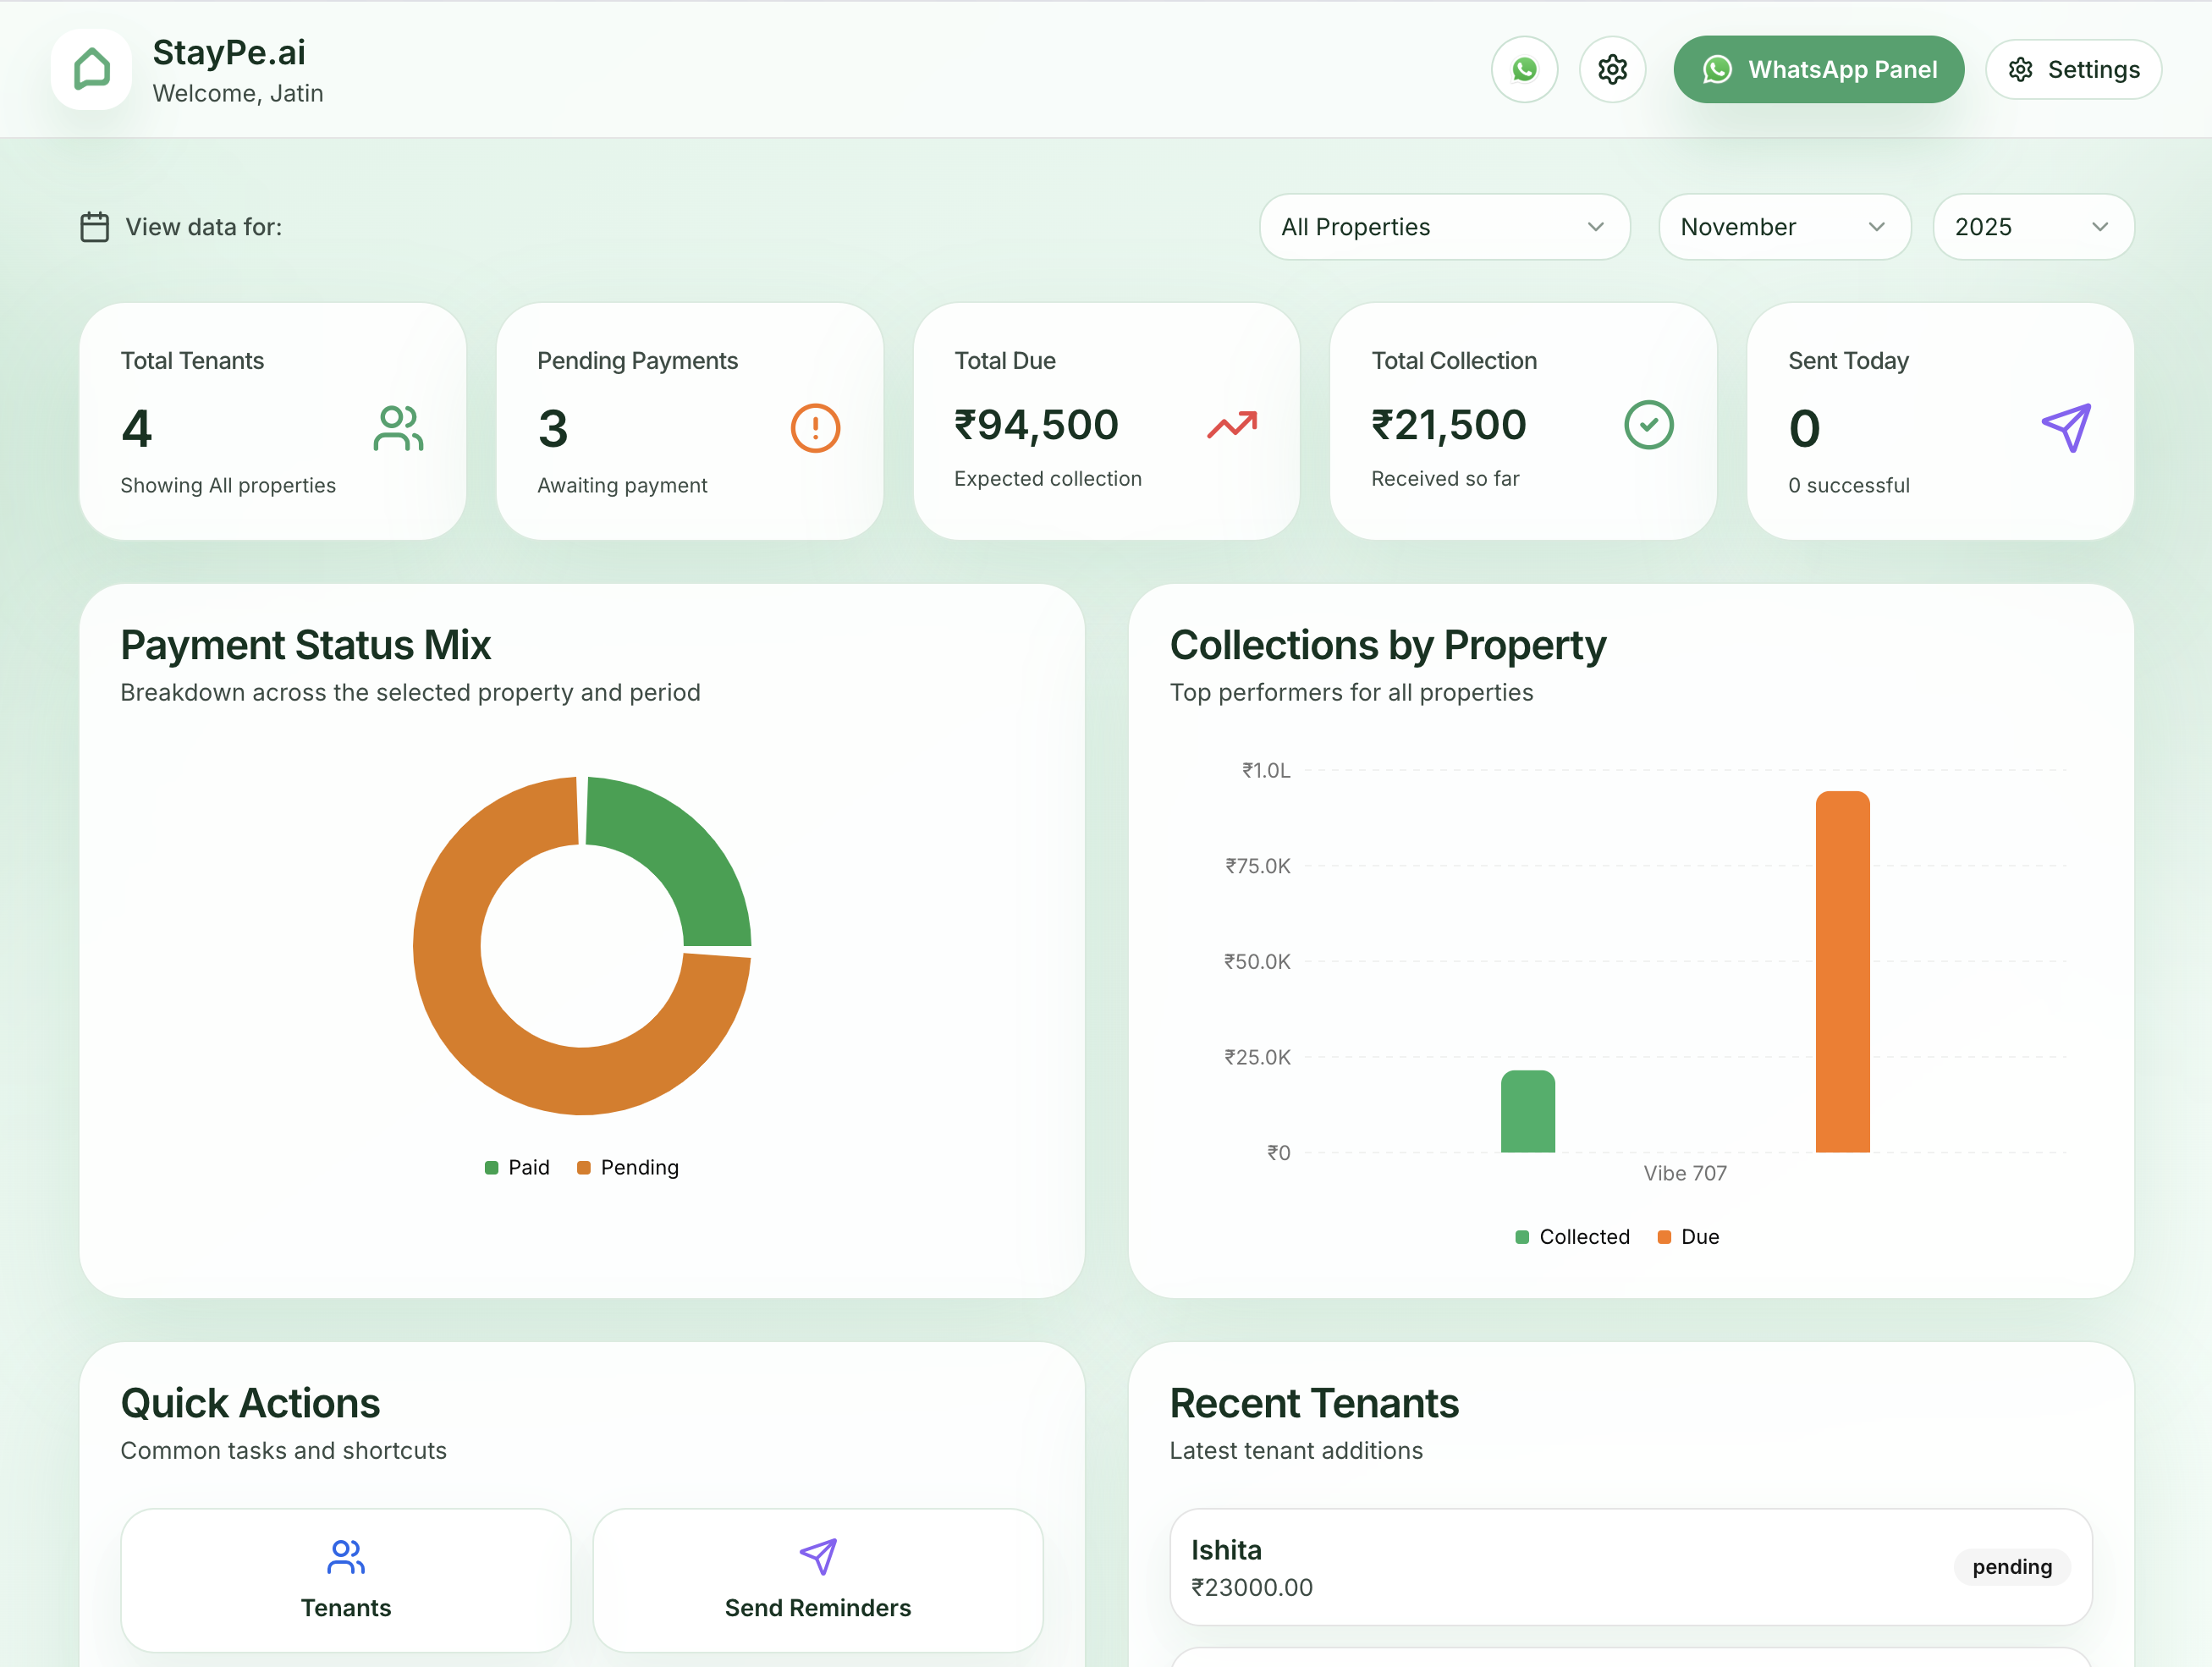Image resolution: width=2212 pixels, height=1667 pixels.
Task: Open the Tenants quick action
Action: [346, 1580]
